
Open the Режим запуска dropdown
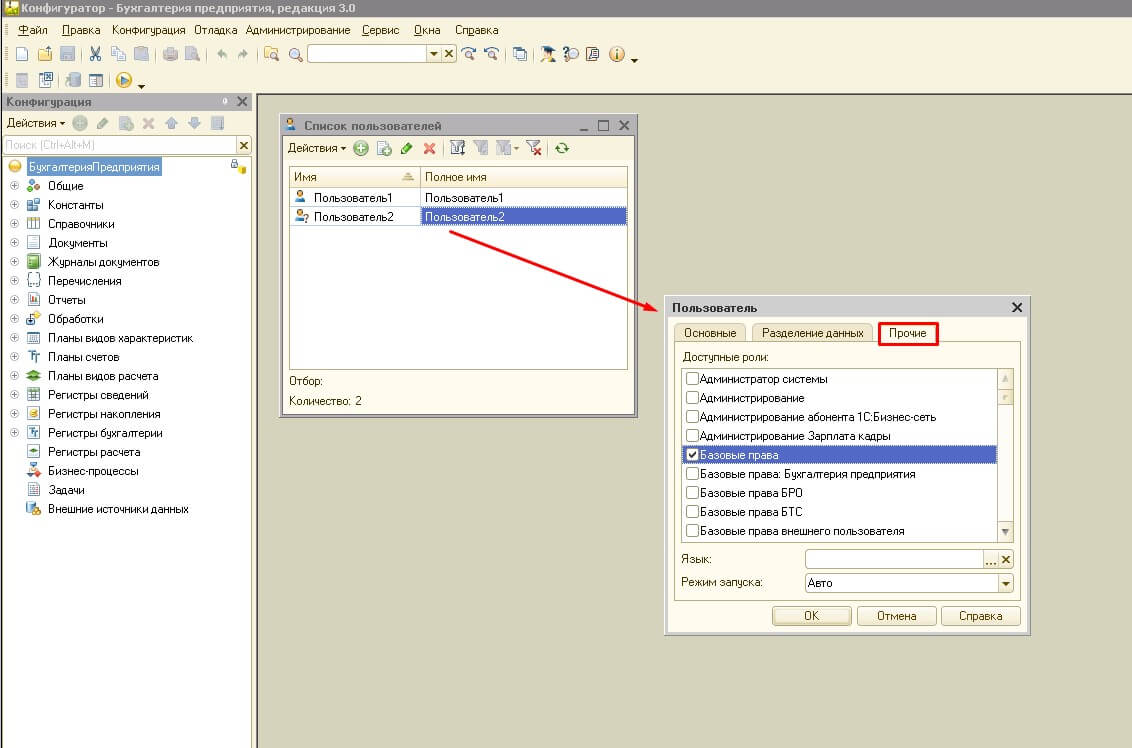[1006, 583]
